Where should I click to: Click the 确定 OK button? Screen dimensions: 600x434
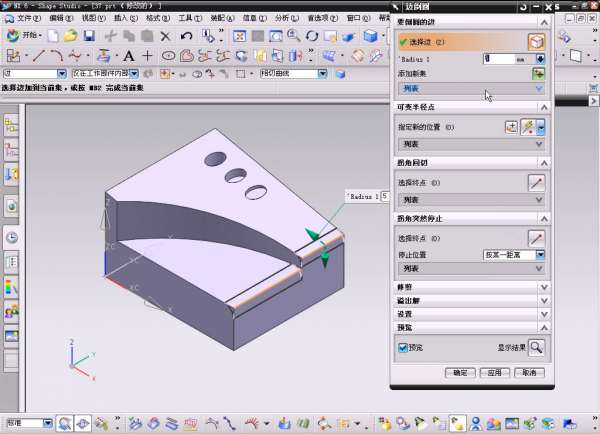pos(459,372)
